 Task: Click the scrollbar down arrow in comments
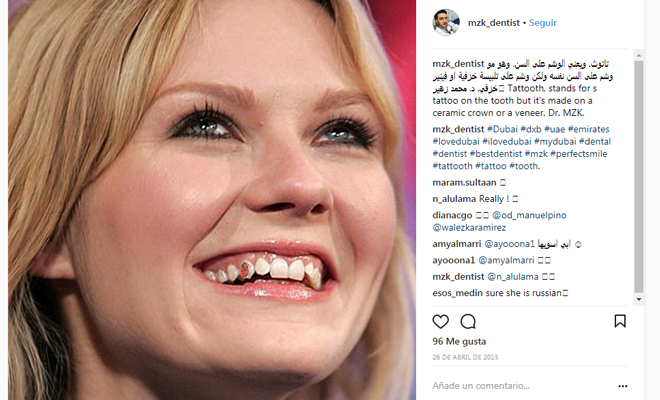pyautogui.click(x=639, y=299)
